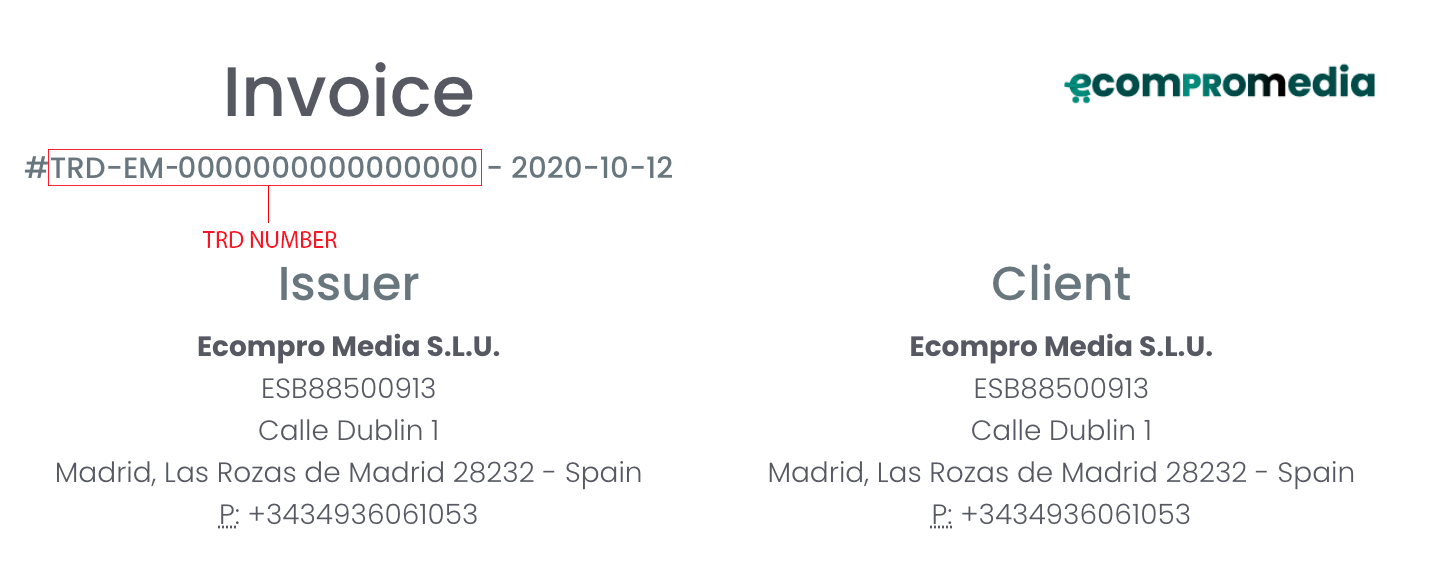Click the Issuer Madrid city address line
Screen dimensions: 1430x586
click(x=348, y=472)
